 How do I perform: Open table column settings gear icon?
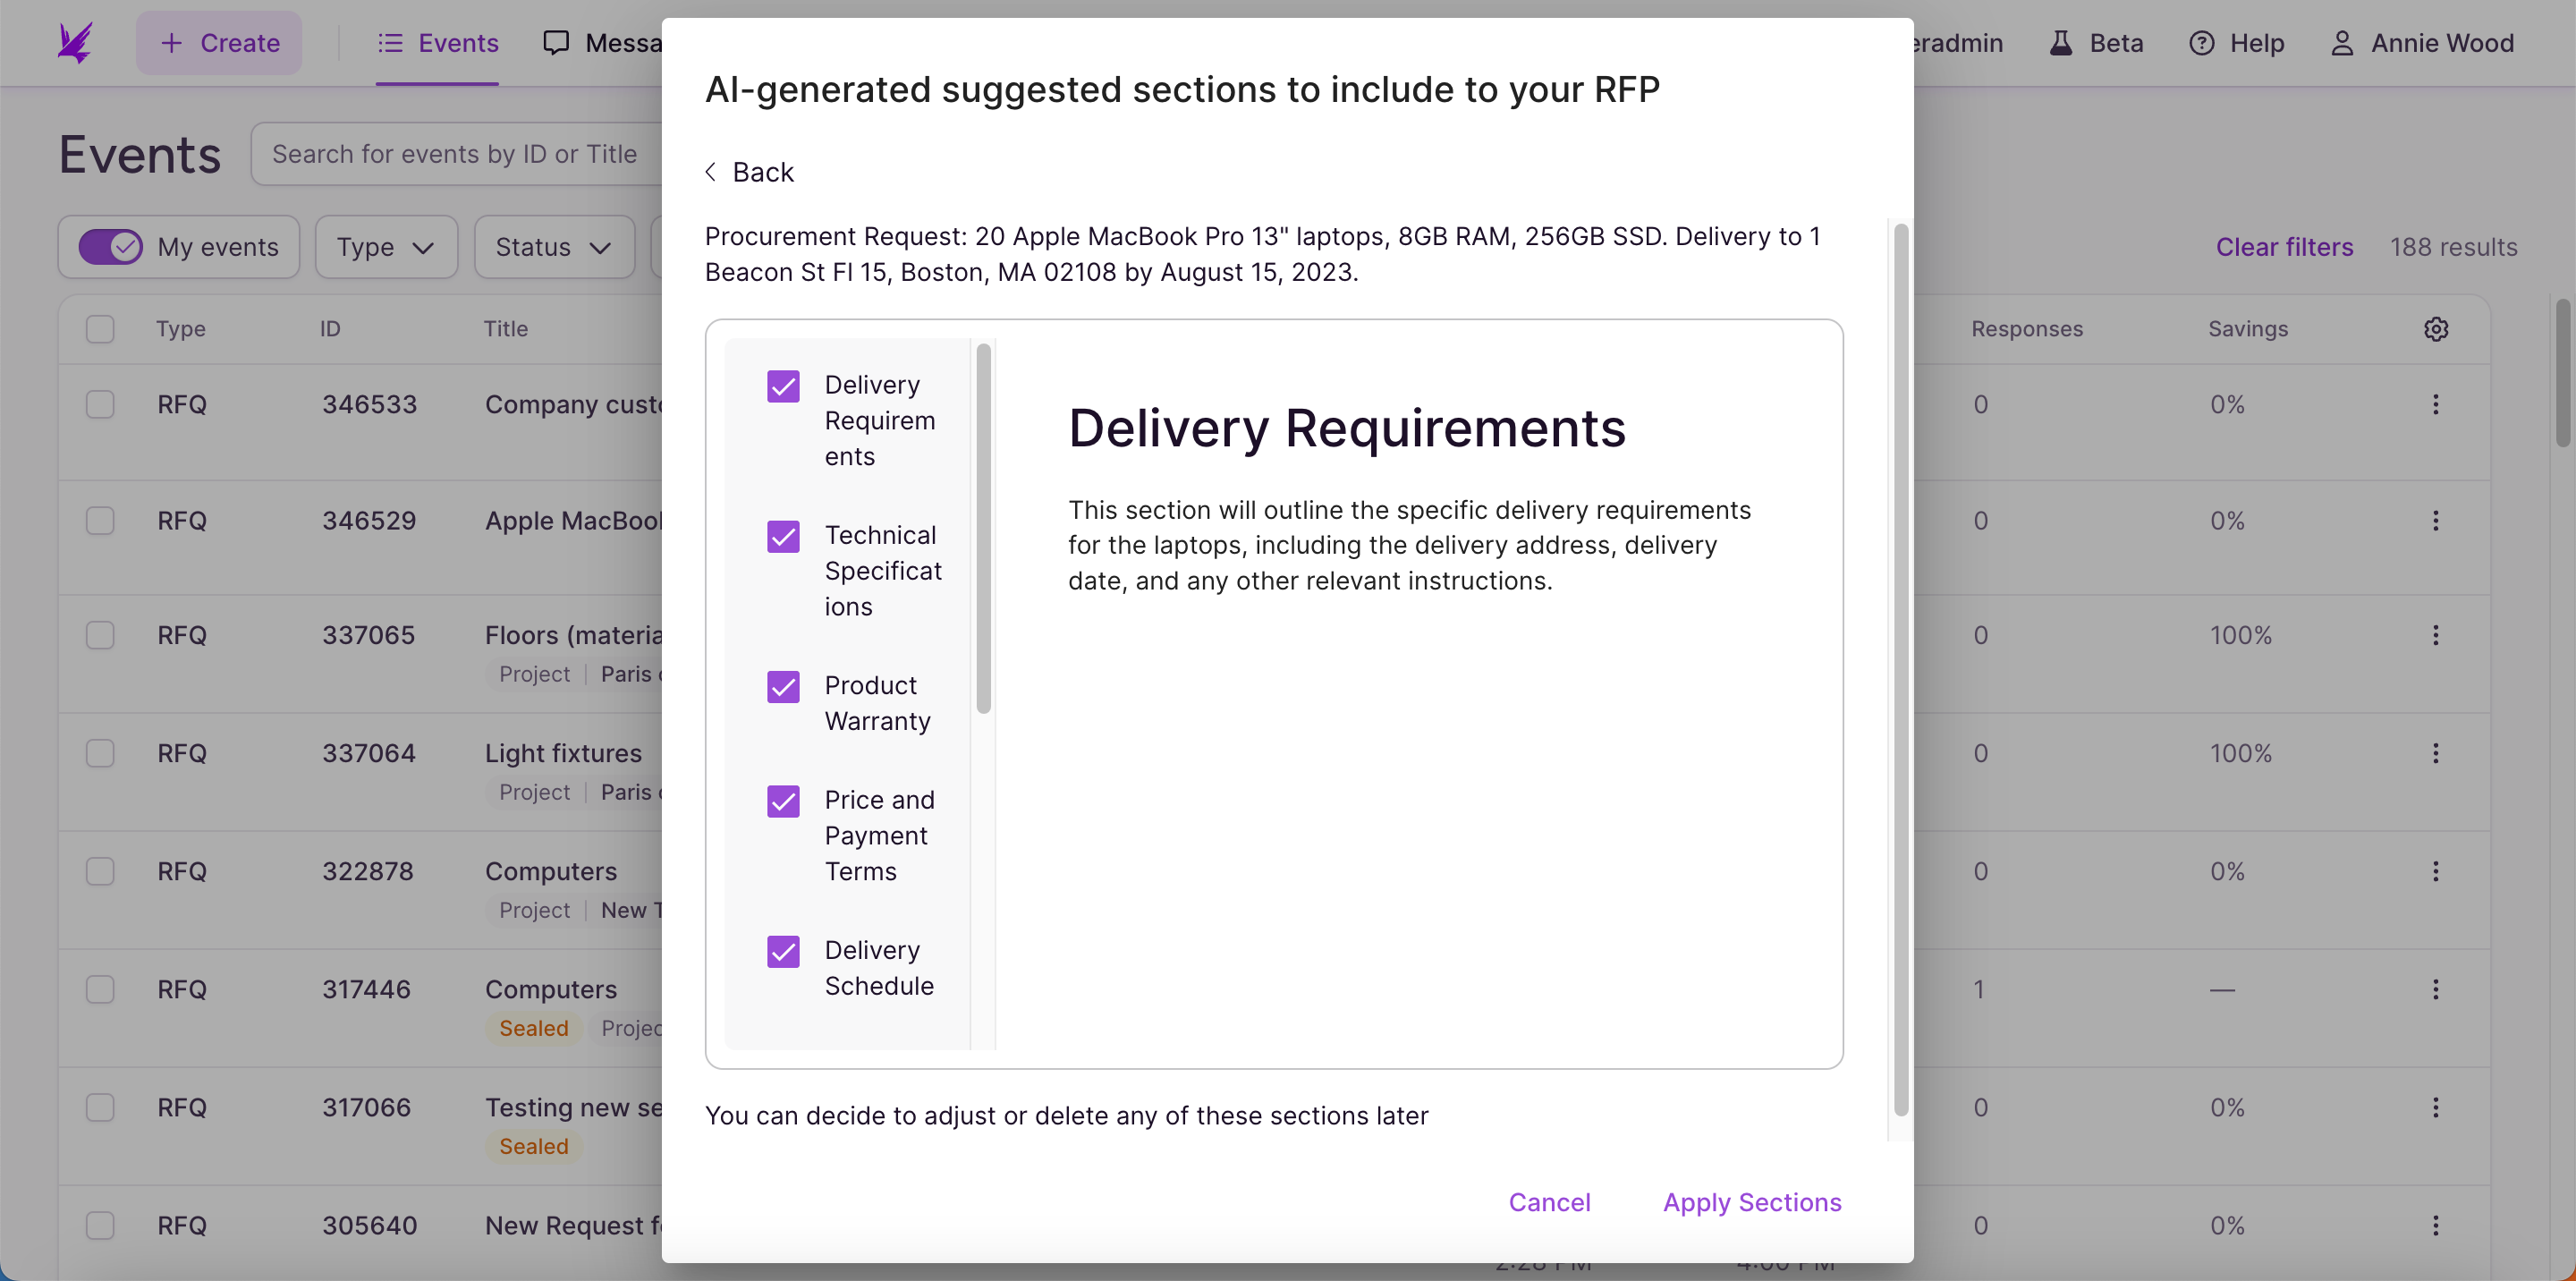pos(2436,329)
